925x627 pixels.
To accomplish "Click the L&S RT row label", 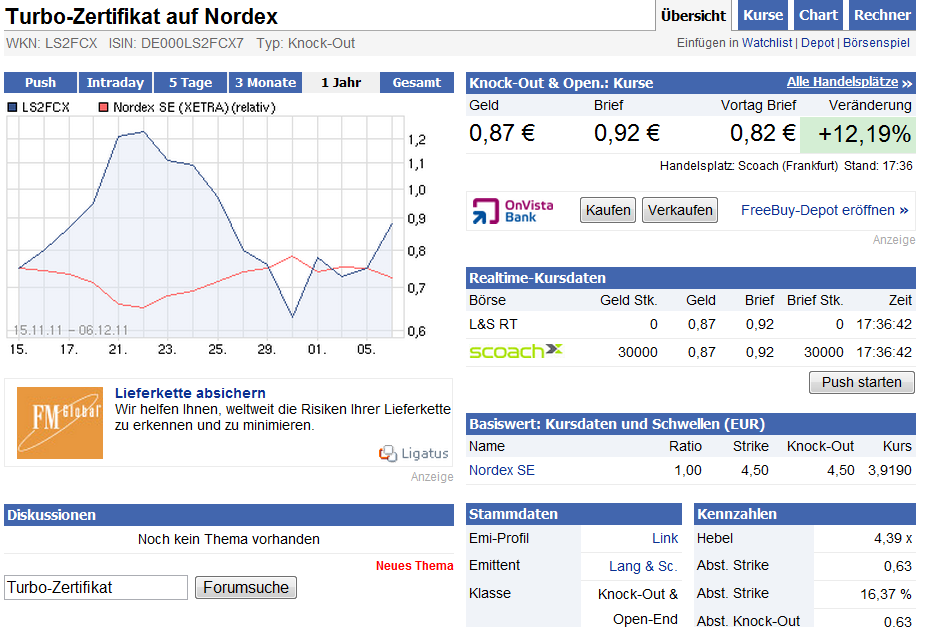I will click(493, 324).
